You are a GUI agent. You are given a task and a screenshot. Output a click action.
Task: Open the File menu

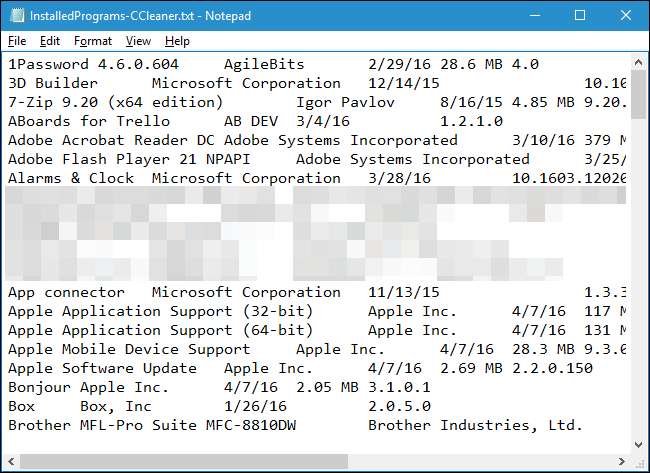point(17,41)
